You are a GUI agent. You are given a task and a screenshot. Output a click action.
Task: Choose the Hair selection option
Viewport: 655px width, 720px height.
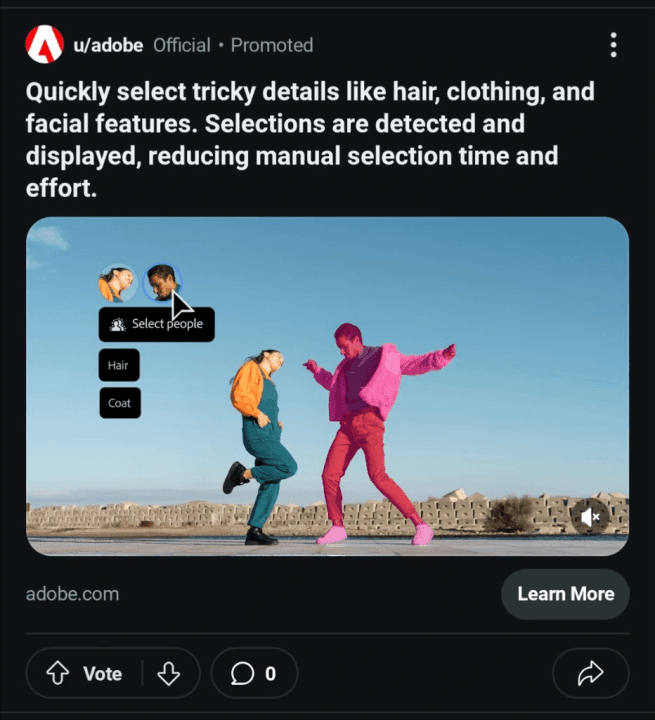(x=118, y=366)
